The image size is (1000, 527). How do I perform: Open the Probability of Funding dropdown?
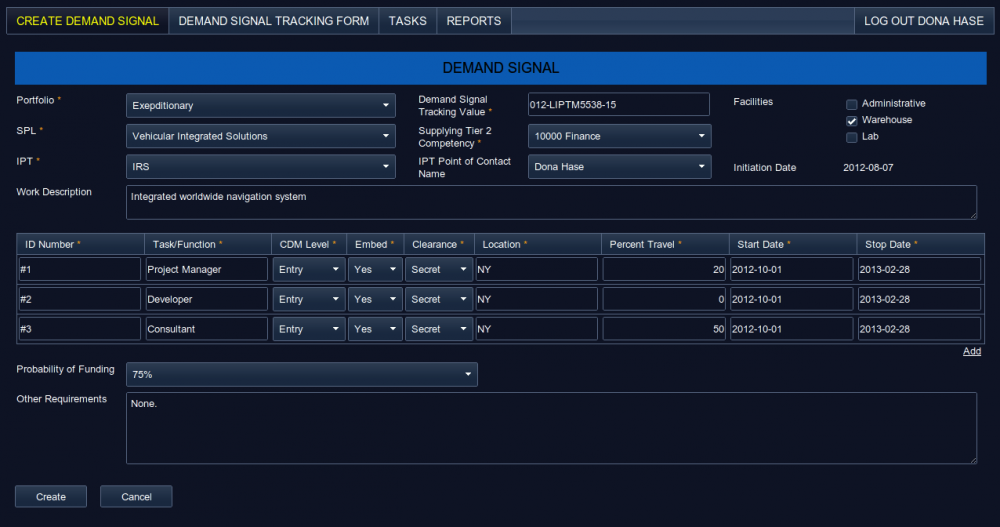[x=301, y=374]
